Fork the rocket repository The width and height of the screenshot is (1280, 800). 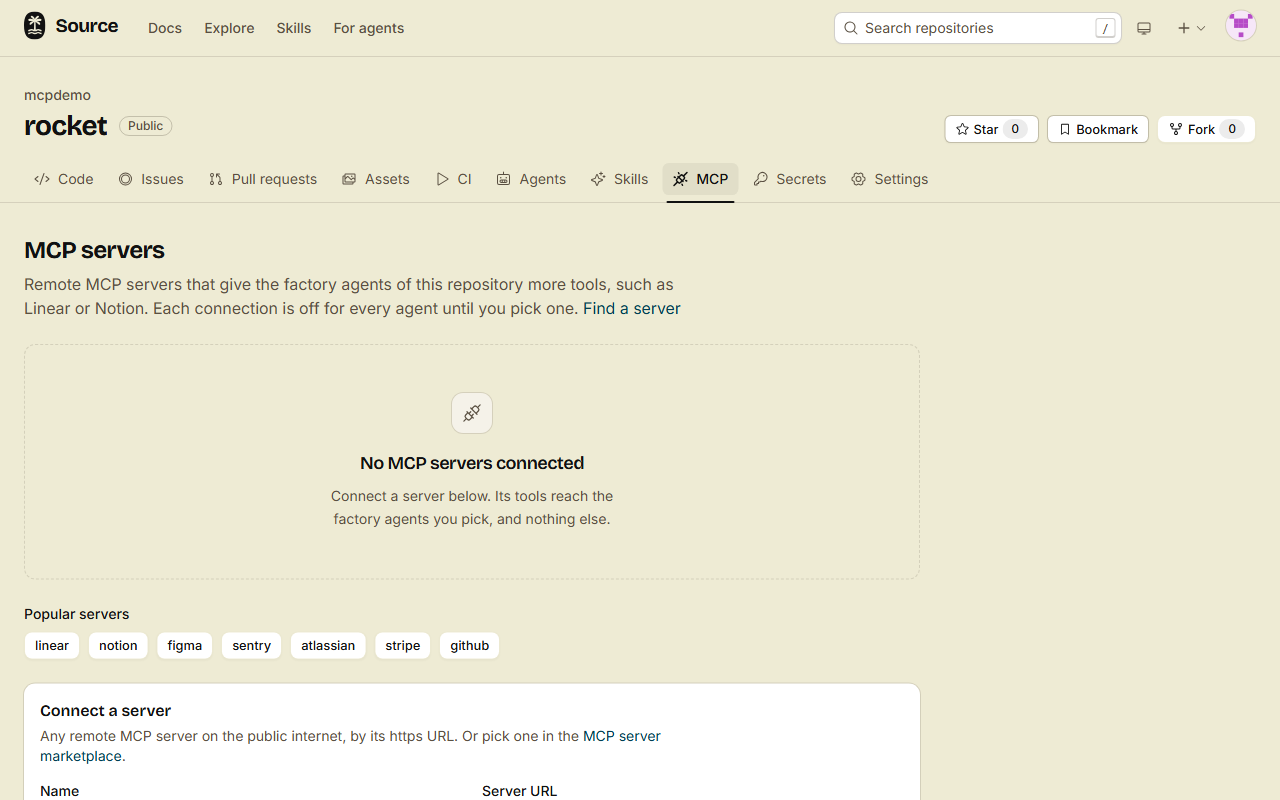tap(1206, 129)
